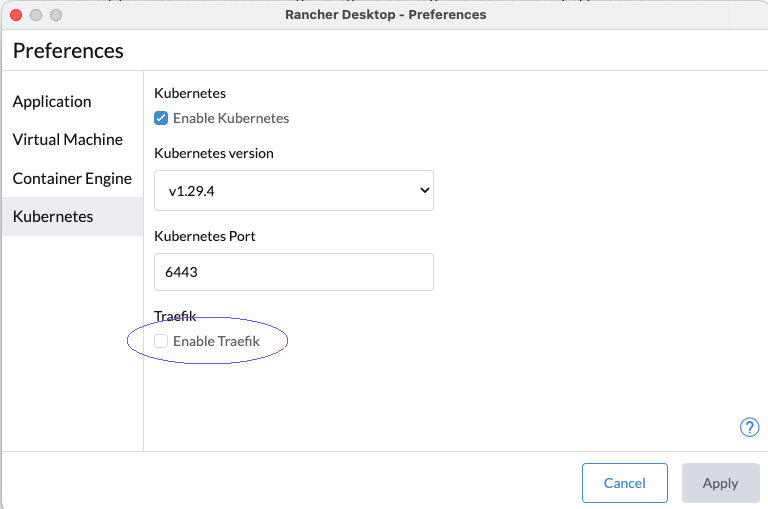Uncheck the Enable Kubernetes checkbox
Viewport: 768px width, 509px height.
pyautogui.click(x=161, y=118)
